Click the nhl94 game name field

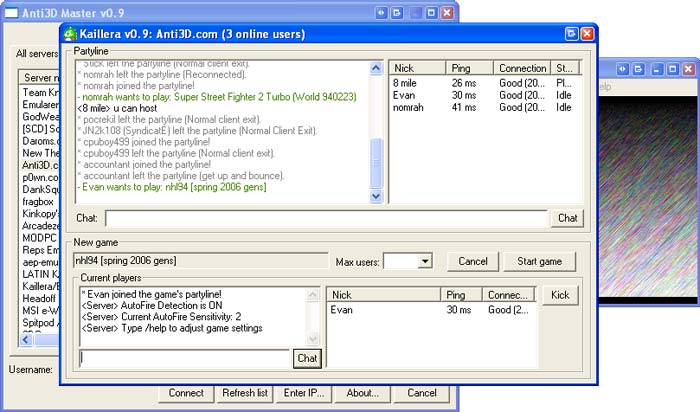(x=200, y=261)
